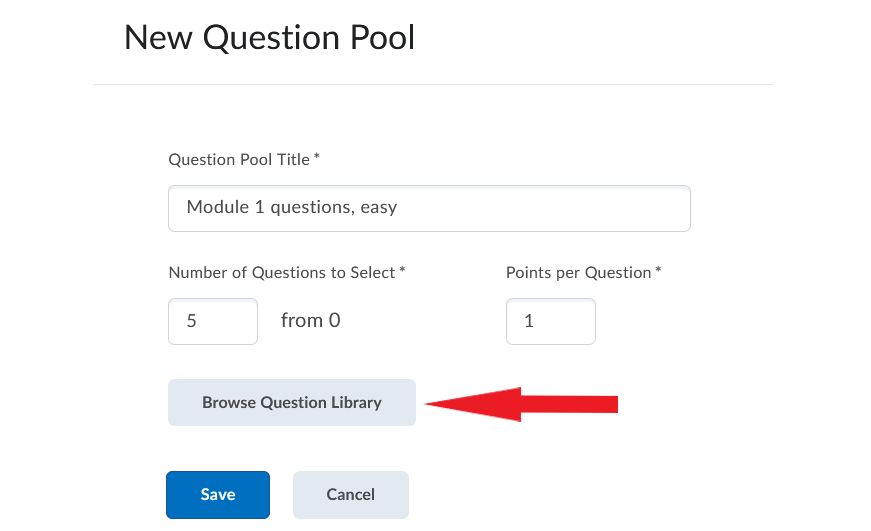Click the 'Question Pool Title' label
The image size is (871, 531).
coord(239,160)
